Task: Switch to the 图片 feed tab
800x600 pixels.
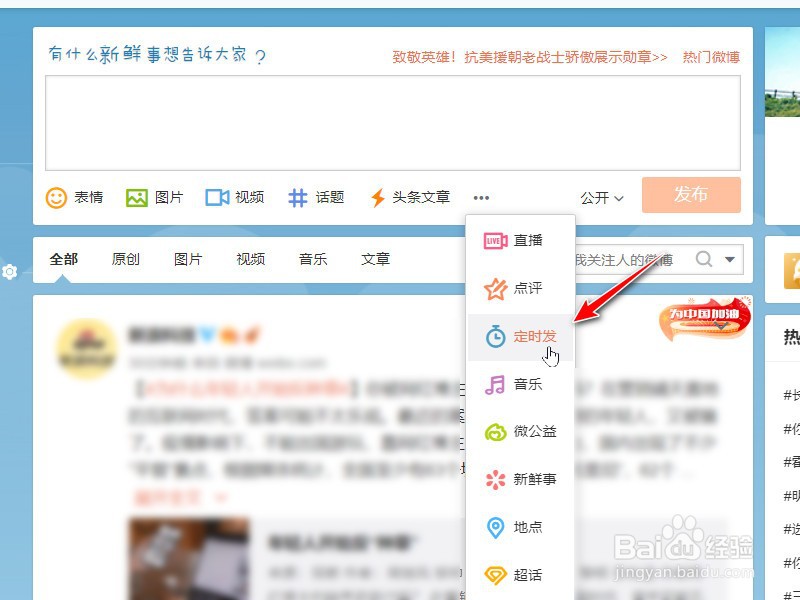Action: 188,259
